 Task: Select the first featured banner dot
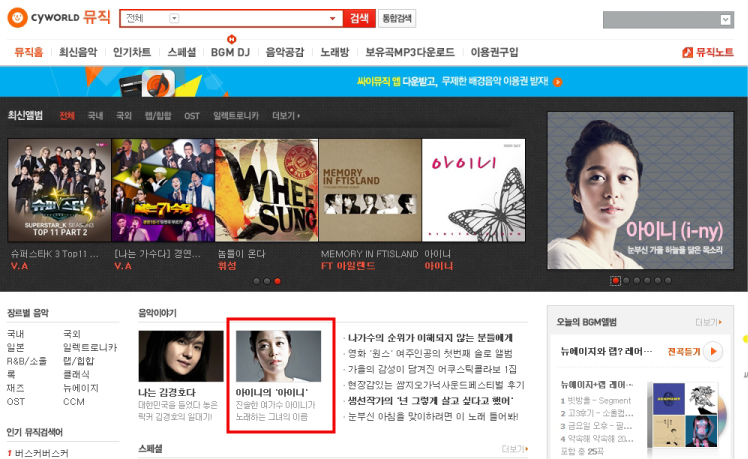pos(615,281)
